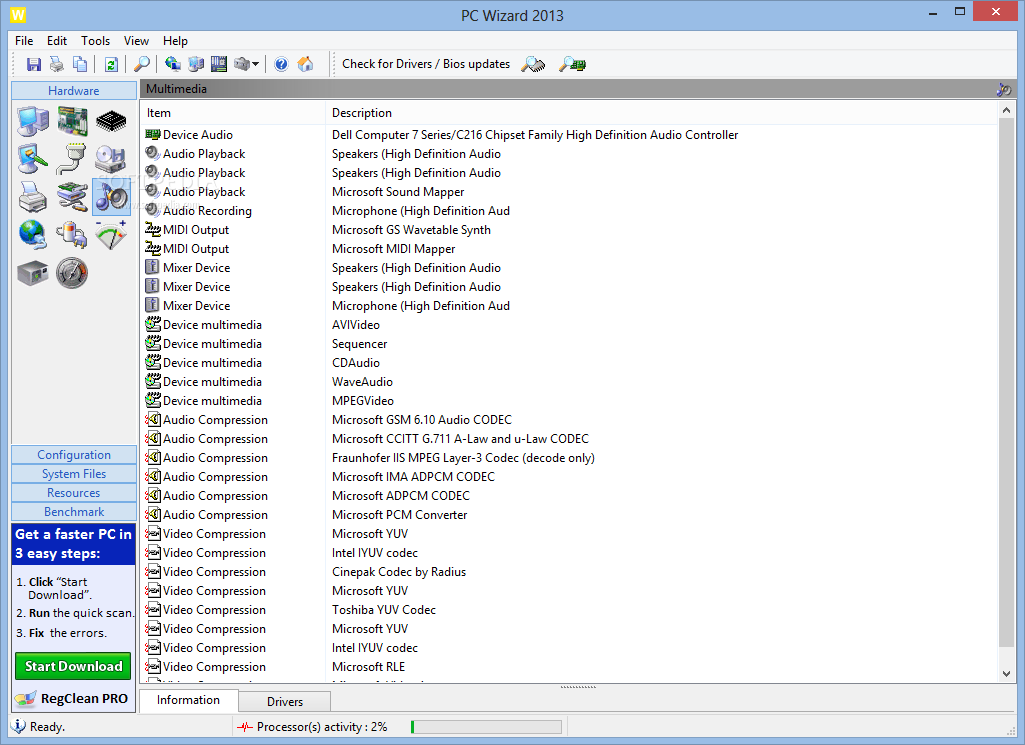Image resolution: width=1025 pixels, height=745 pixels.
Task: Select the Device Audio row
Action: (570, 135)
